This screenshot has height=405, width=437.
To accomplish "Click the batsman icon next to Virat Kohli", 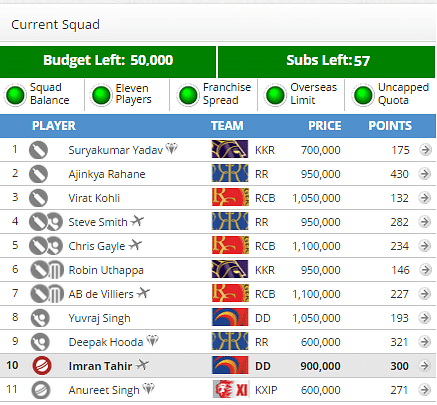I will tap(38, 198).
